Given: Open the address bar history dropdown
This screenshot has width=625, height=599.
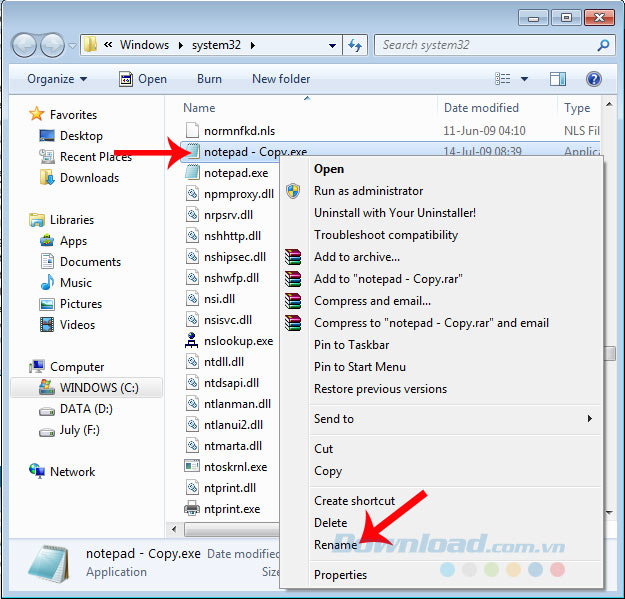Looking at the screenshot, I should pyautogui.click(x=332, y=45).
